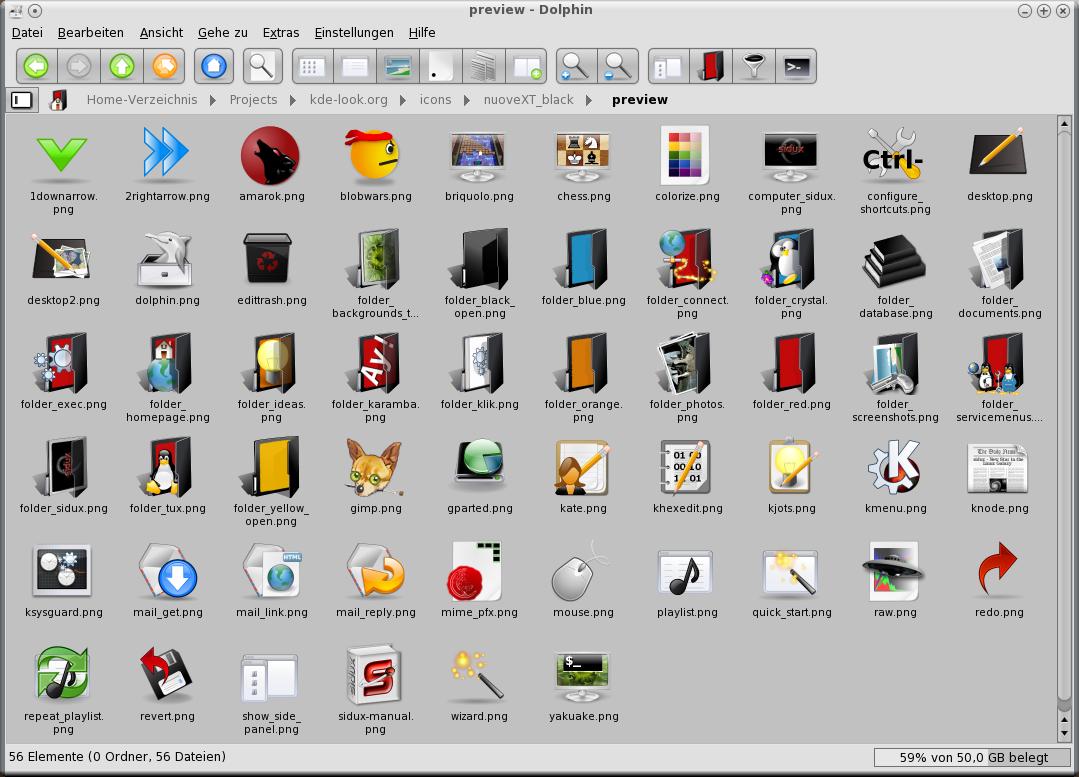Image resolution: width=1079 pixels, height=777 pixels.
Task: Navigate to kde-look.org breadcrumb
Action: (x=348, y=100)
